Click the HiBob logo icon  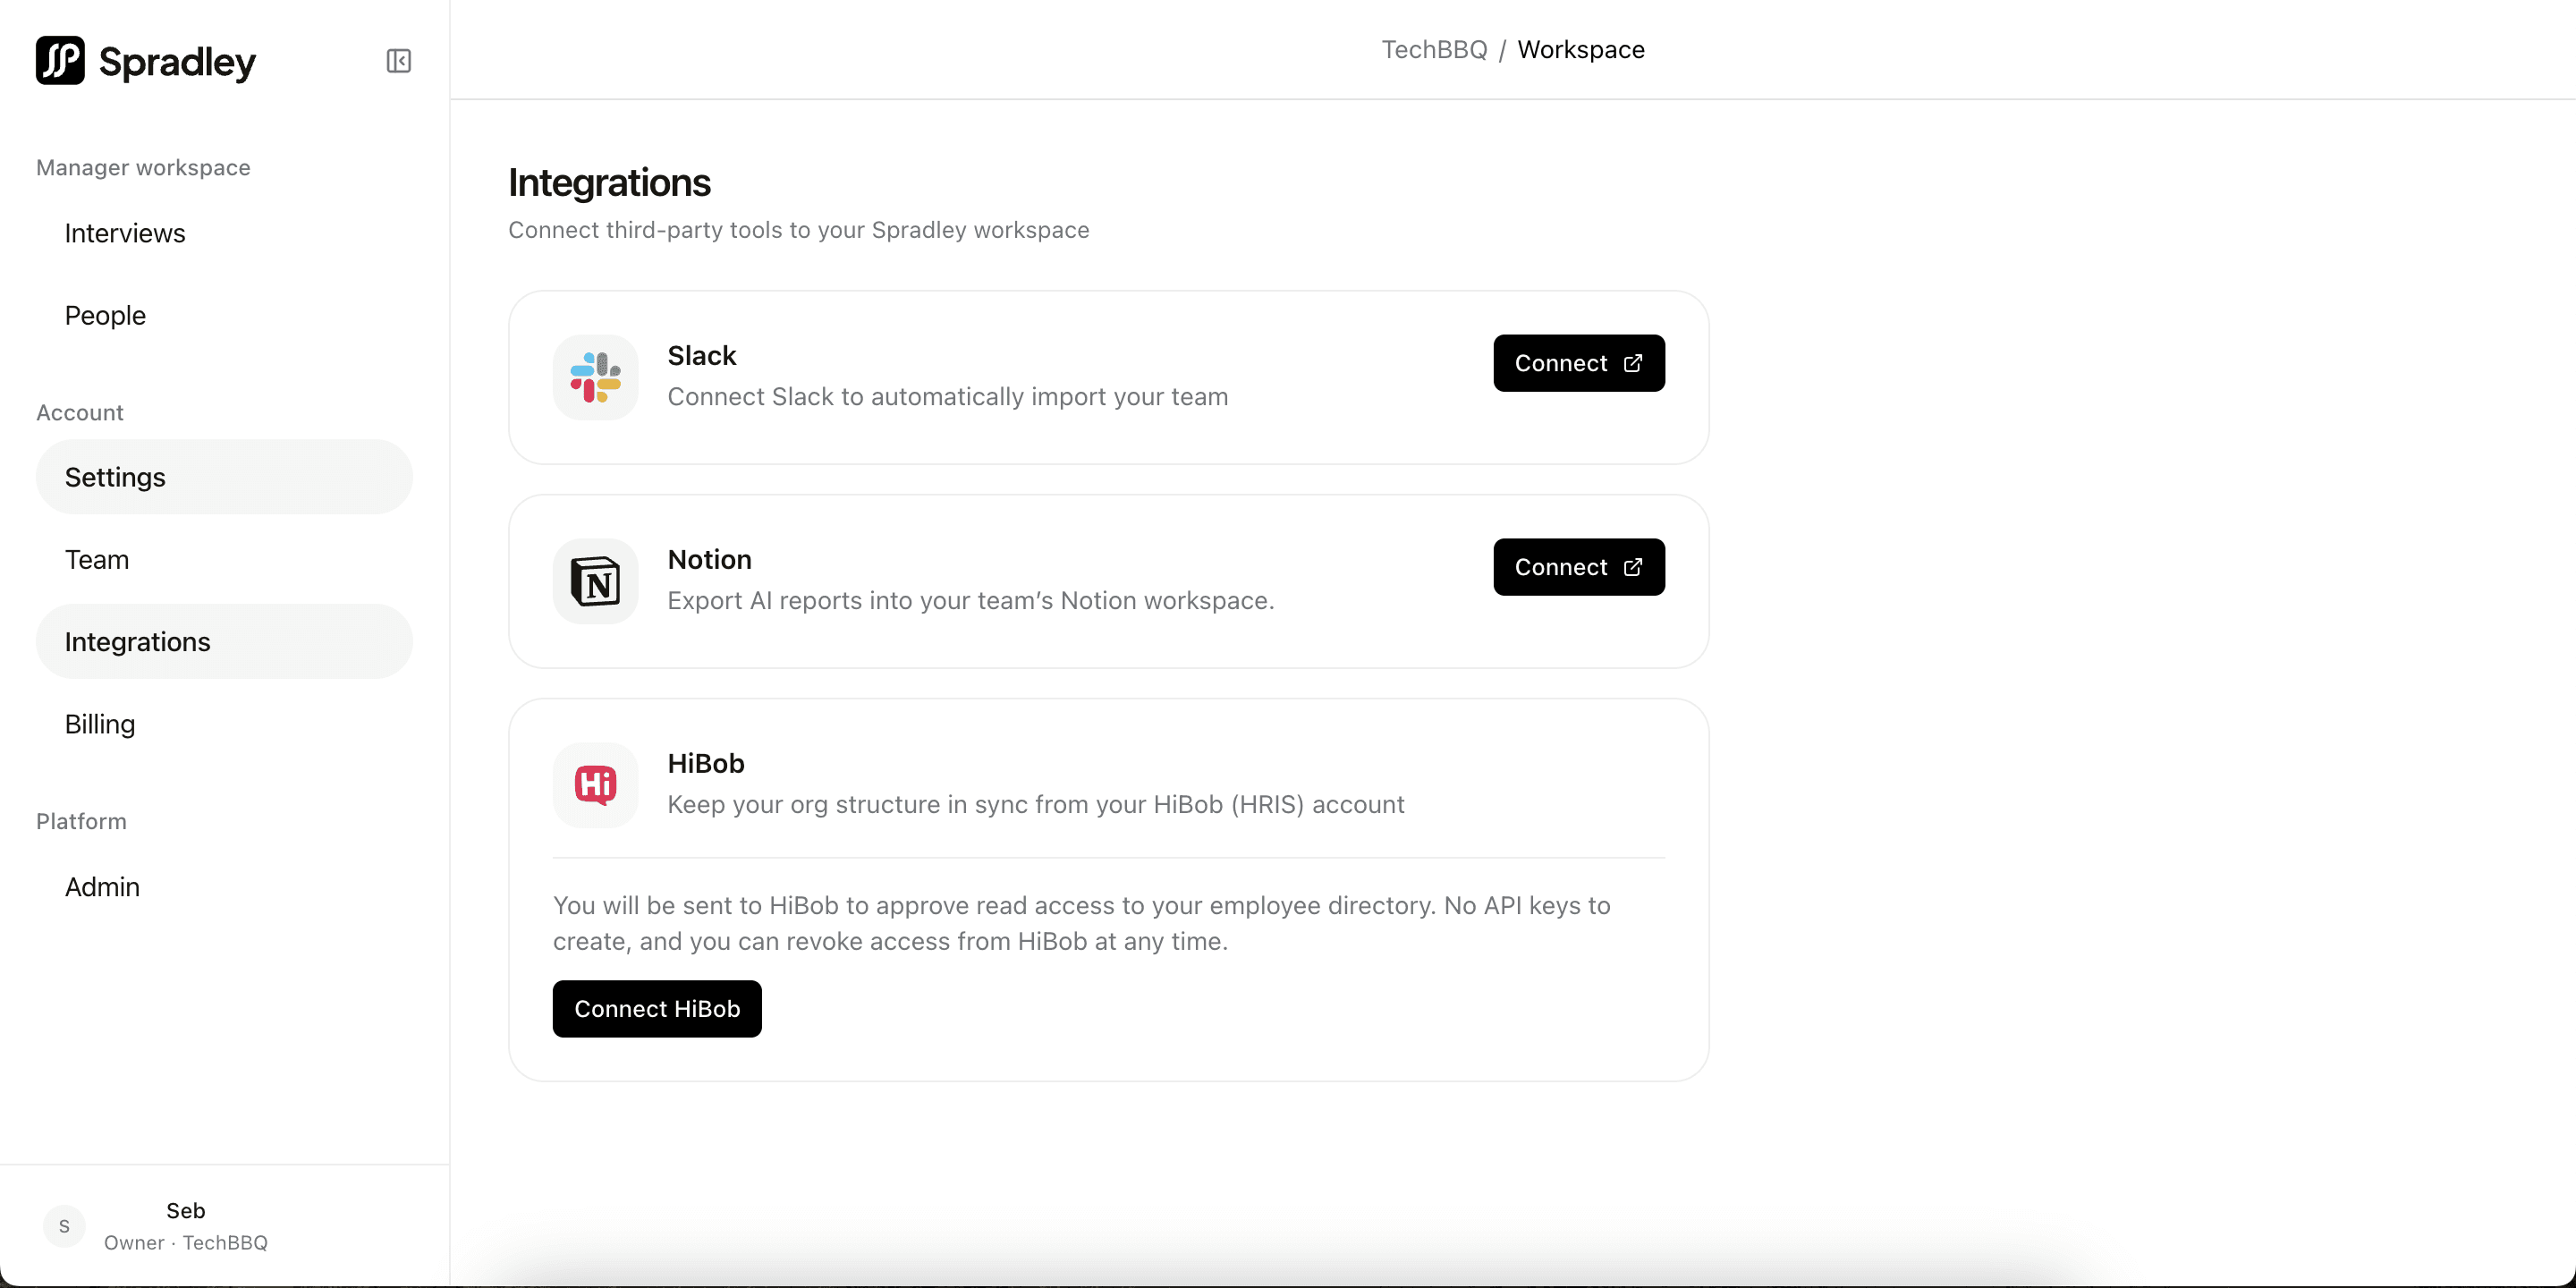coord(596,785)
